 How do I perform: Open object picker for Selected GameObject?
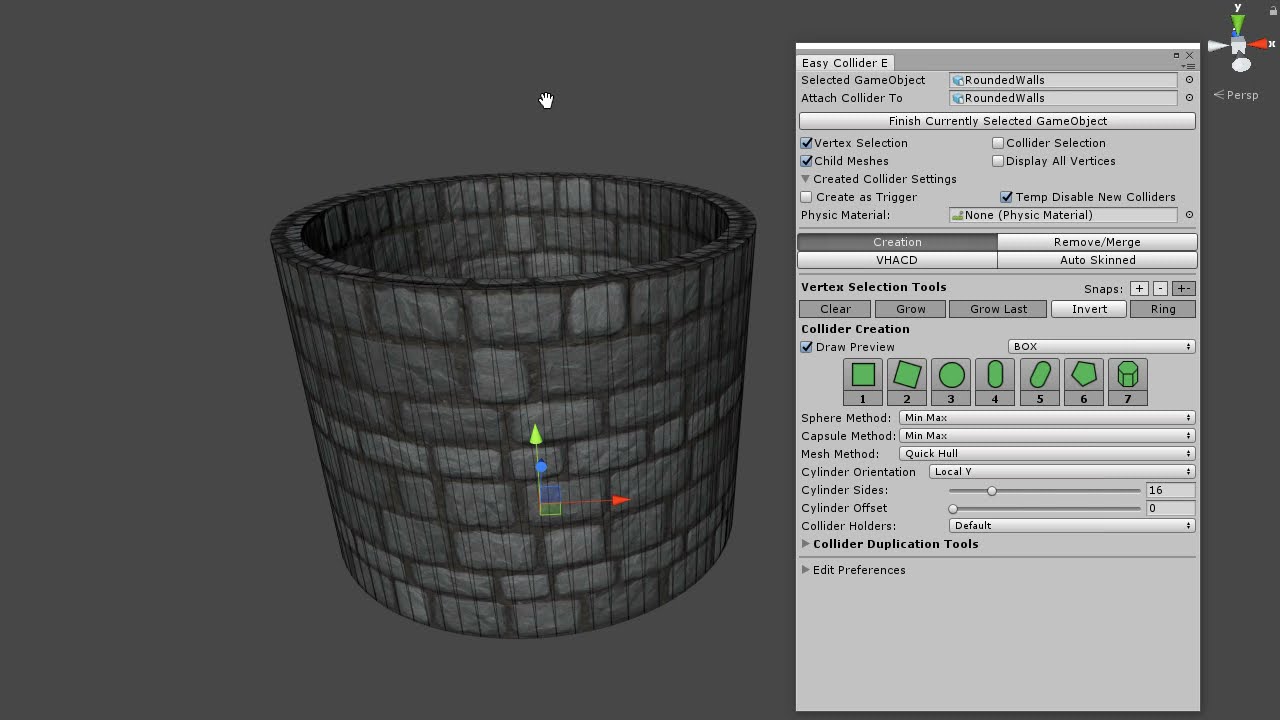pos(1189,80)
